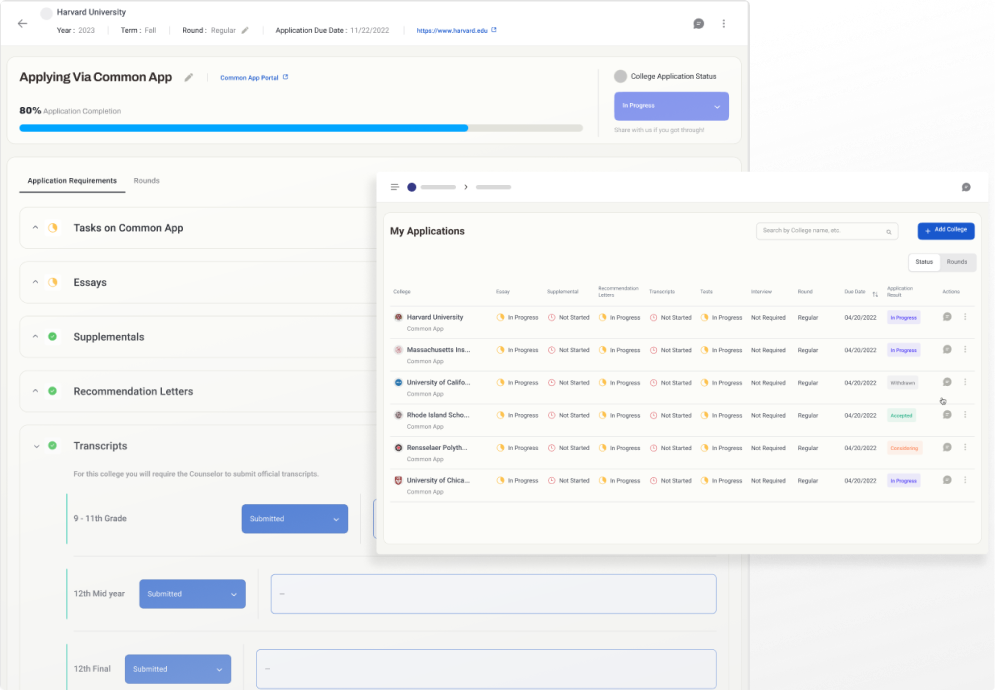Click the Add College button
This screenshot has width=995, height=690.
coord(946,230)
